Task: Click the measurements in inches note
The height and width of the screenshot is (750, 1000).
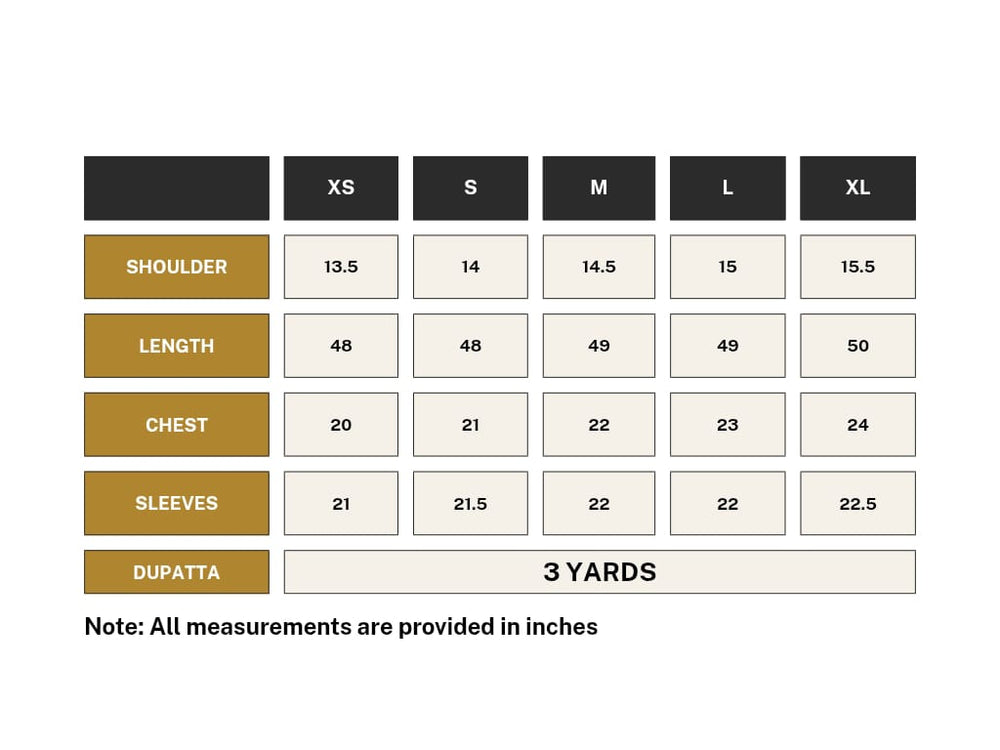Action: [341, 627]
